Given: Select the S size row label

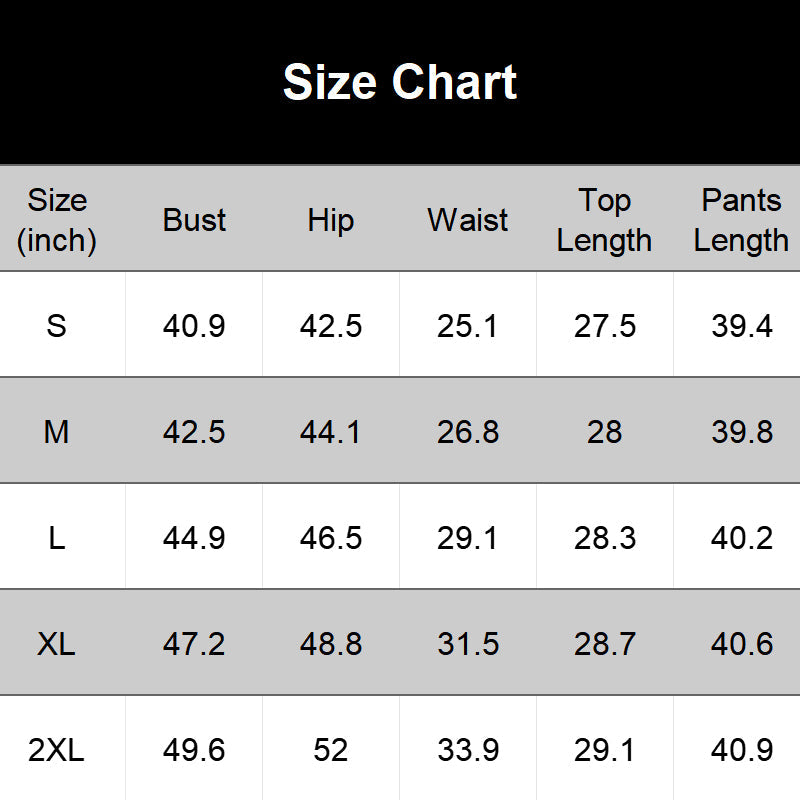Looking at the screenshot, I should pos(57,326).
